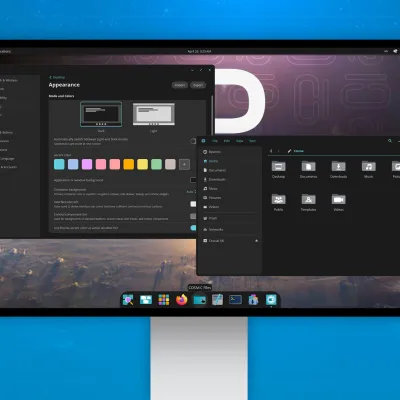Click the date and time in top panel
This screenshot has width=400, height=400.
[x=199, y=51]
